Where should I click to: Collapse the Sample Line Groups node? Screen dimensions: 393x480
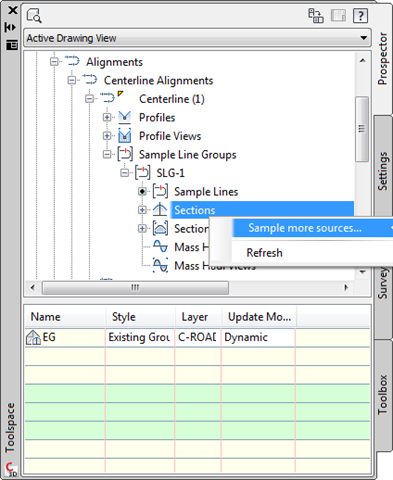pos(107,154)
